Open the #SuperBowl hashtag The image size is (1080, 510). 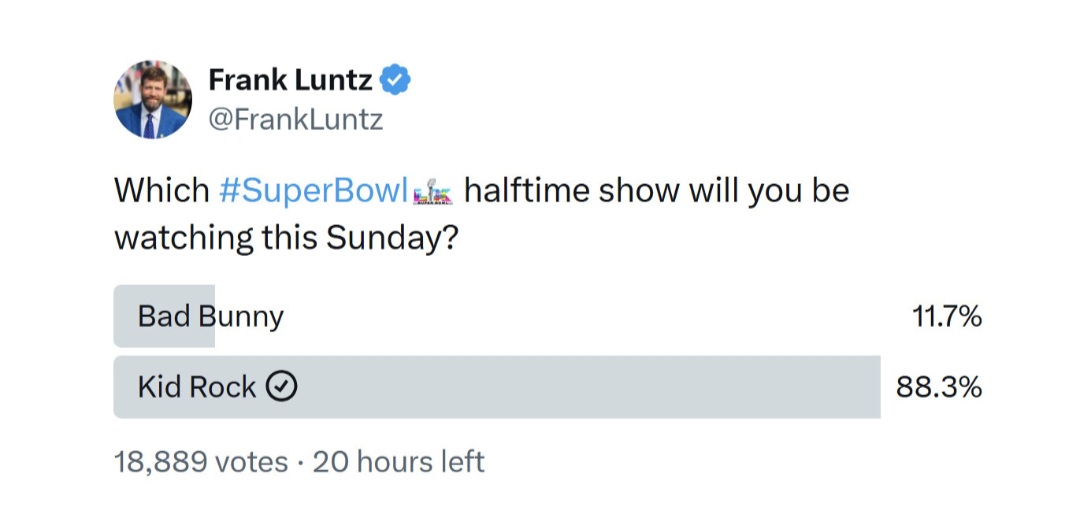pyautogui.click(x=312, y=190)
